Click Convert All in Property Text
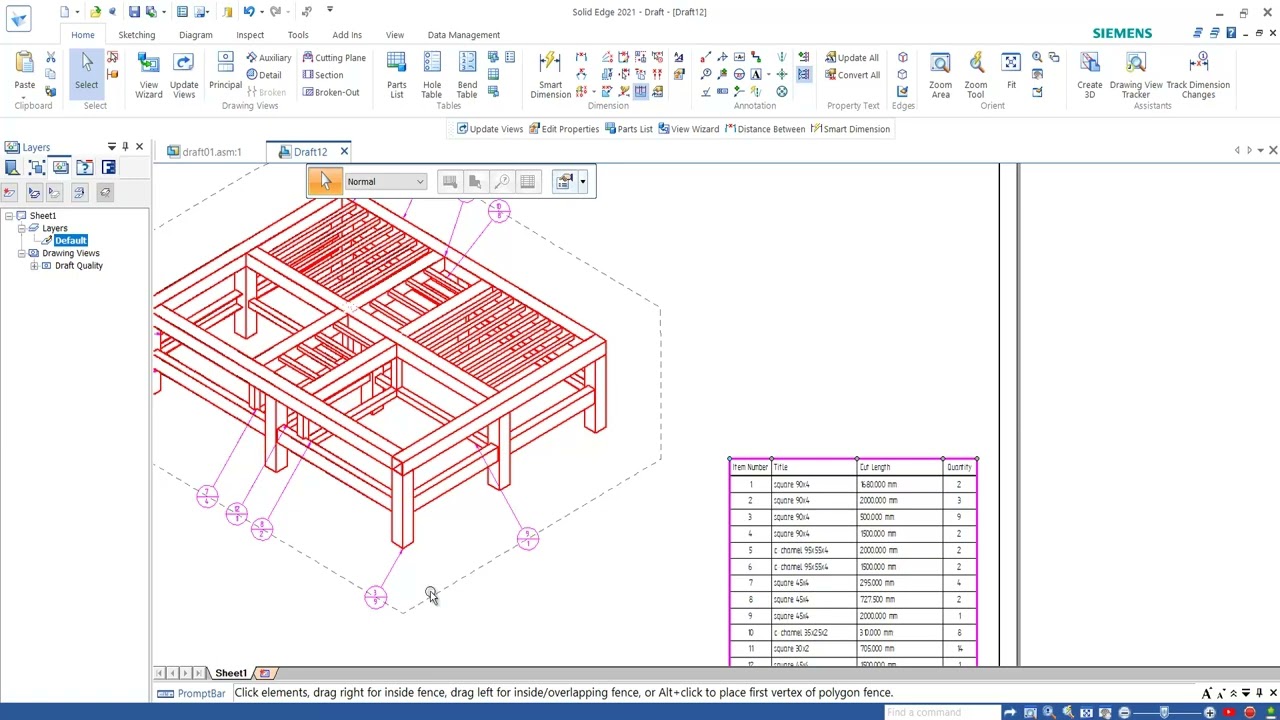Viewport: 1280px width, 720px height. (x=853, y=75)
